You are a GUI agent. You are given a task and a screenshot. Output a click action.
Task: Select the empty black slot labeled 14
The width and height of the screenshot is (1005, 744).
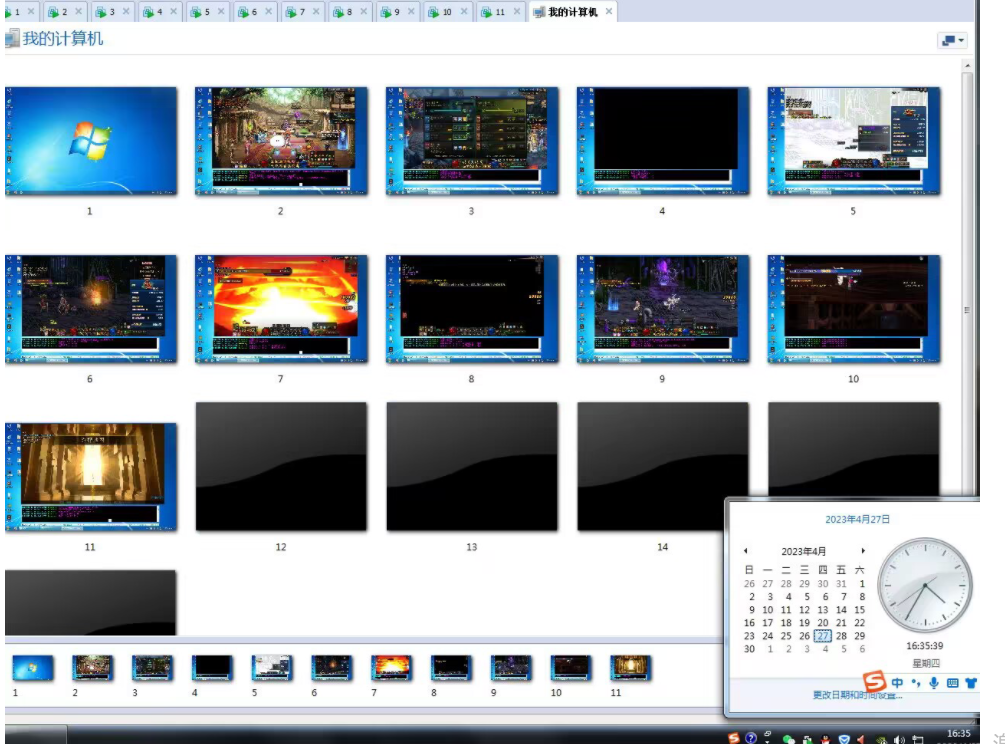click(x=663, y=467)
